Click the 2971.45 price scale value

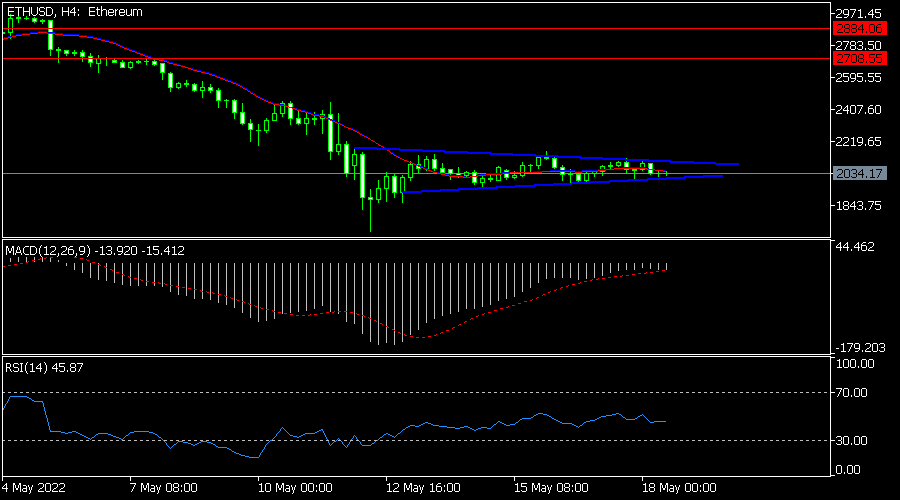point(858,13)
